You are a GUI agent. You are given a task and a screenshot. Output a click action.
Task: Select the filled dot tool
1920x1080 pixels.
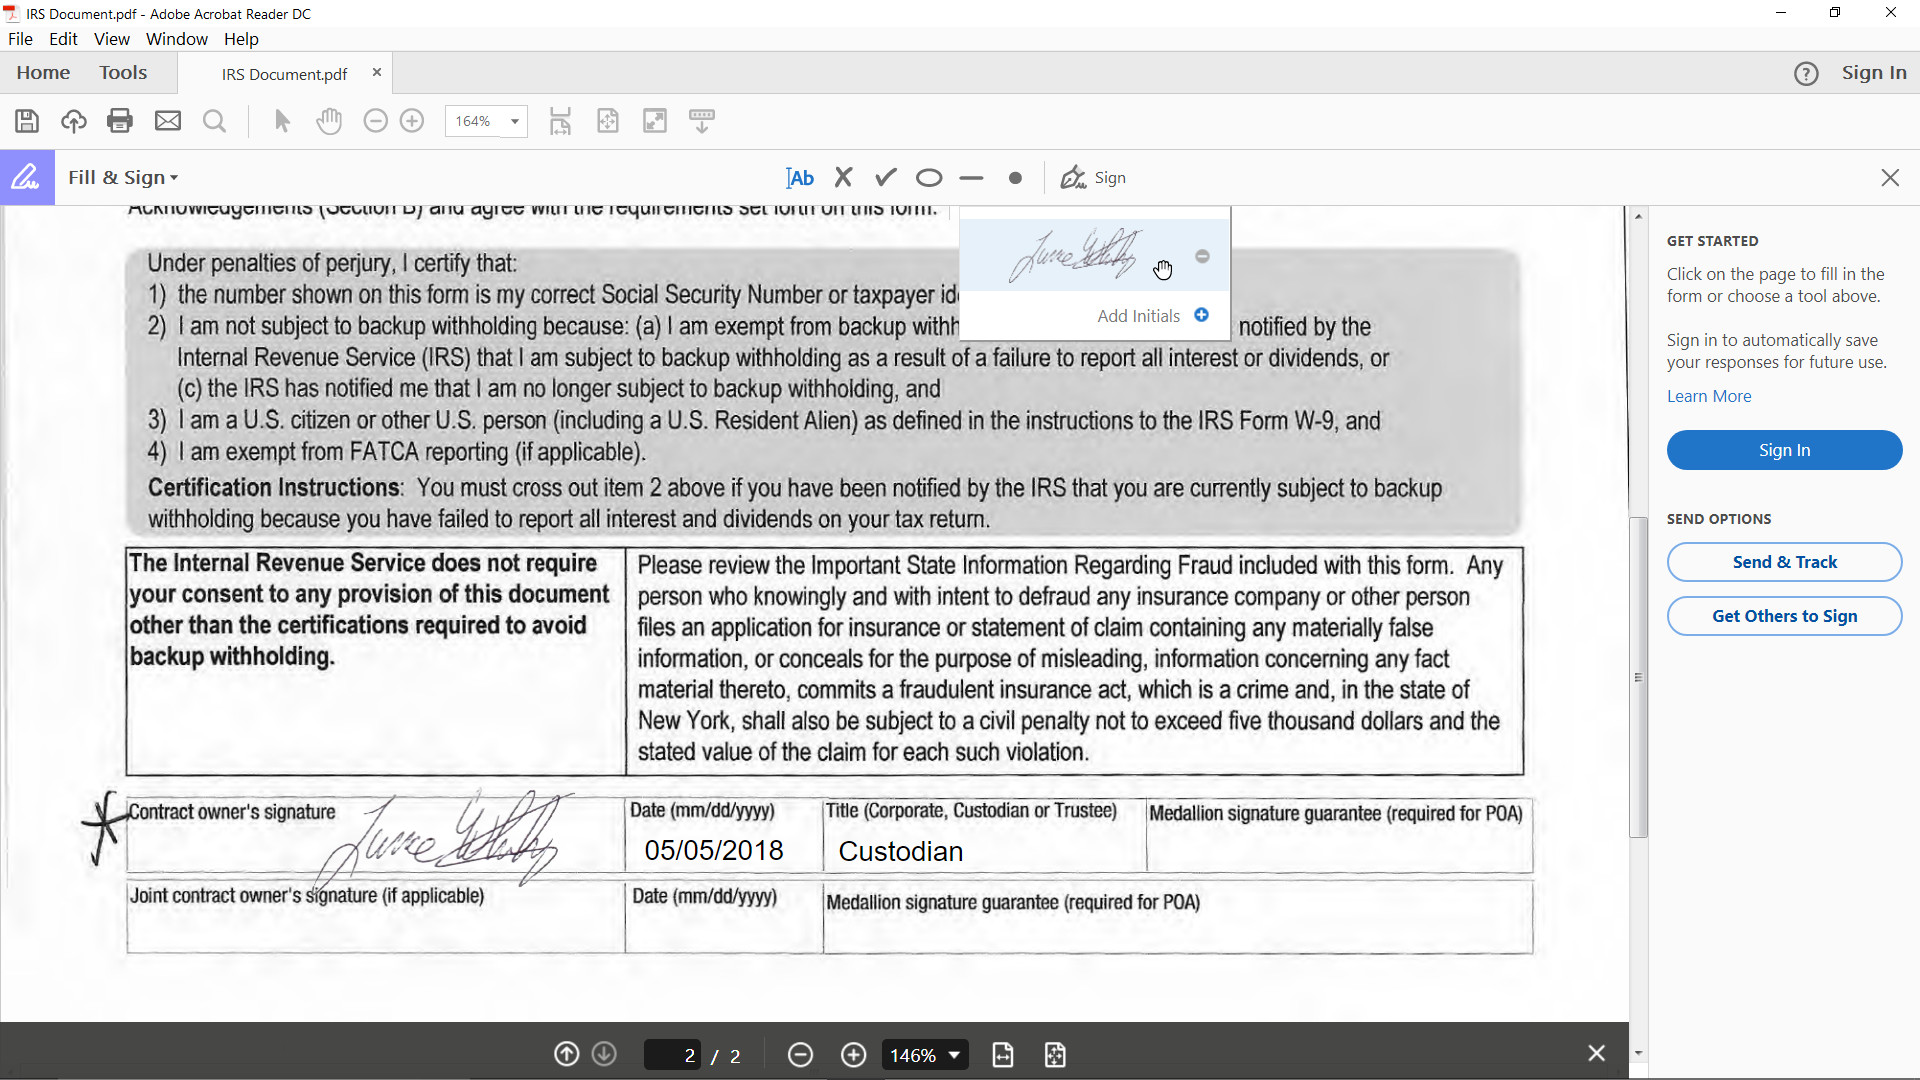coord(1015,178)
